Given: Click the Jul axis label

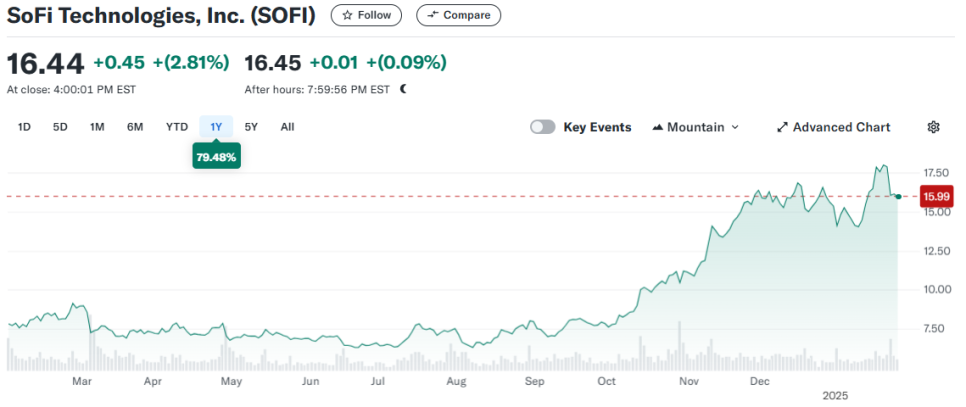Looking at the screenshot, I should [378, 382].
